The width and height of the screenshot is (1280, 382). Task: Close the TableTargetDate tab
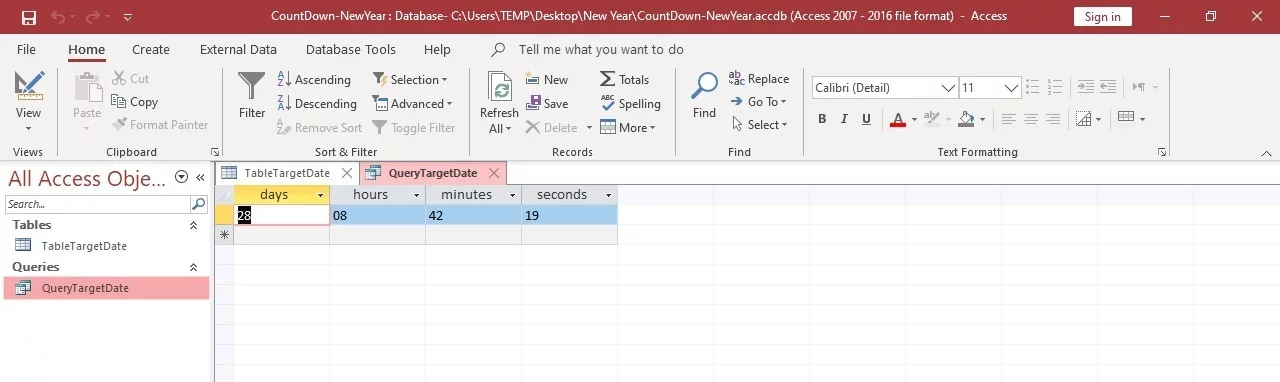(x=346, y=173)
